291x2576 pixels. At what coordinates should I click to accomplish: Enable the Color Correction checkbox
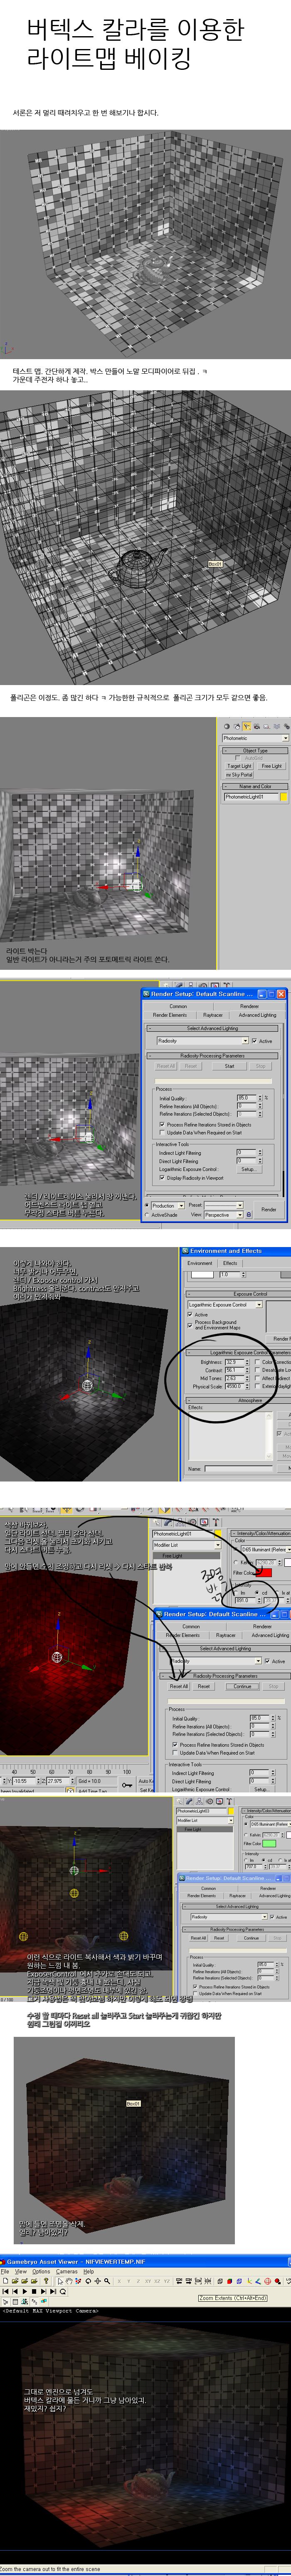coord(257,1362)
